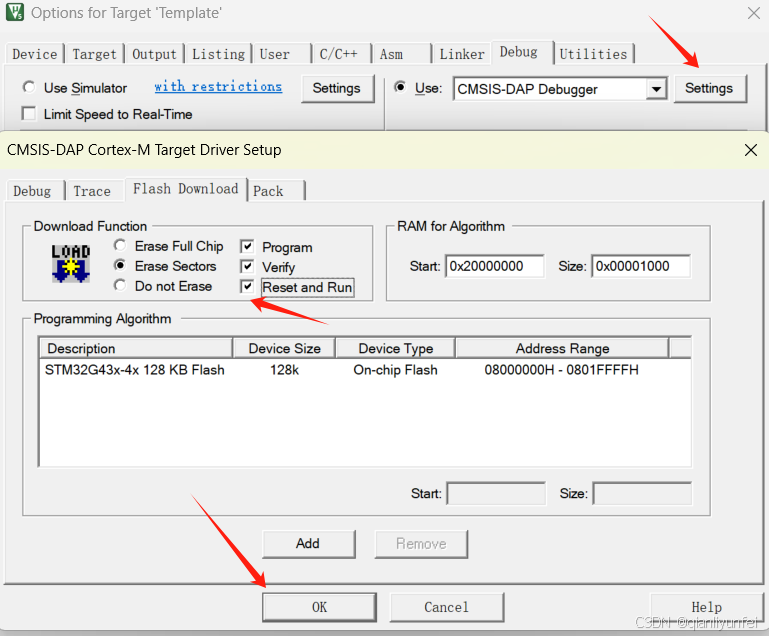Viewport: 769px width, 636px height.
Task: Select Erase Sectors option
Action: 120,265
